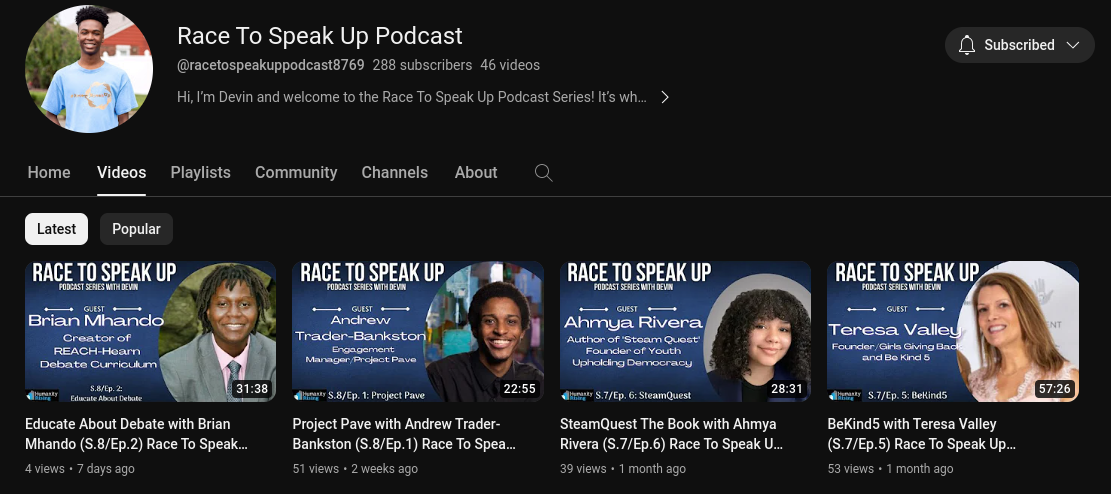Open the Brian Mhando video thumbnail
The width and height of the screenshot is (1111, 494).
pos(150,331)
